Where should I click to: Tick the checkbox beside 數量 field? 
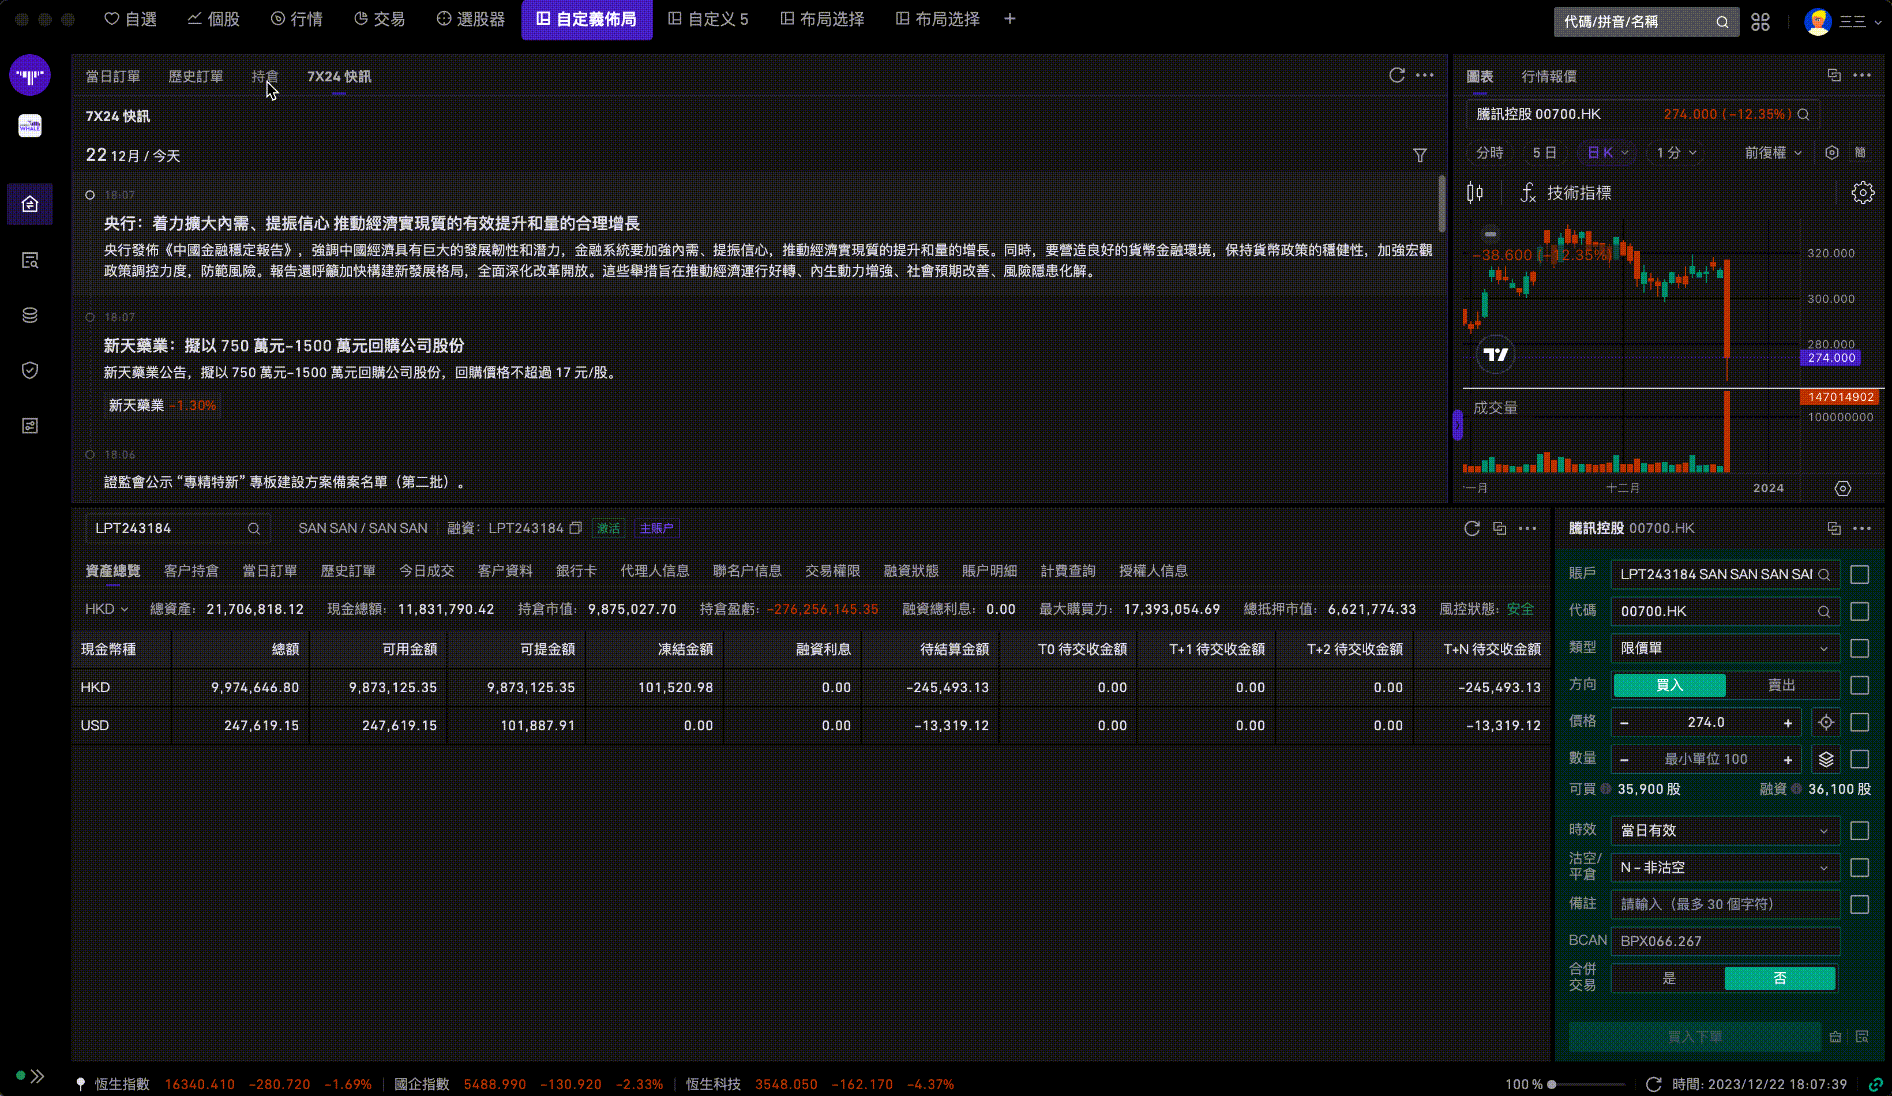pyautogui.click(x=1860, y=759)
